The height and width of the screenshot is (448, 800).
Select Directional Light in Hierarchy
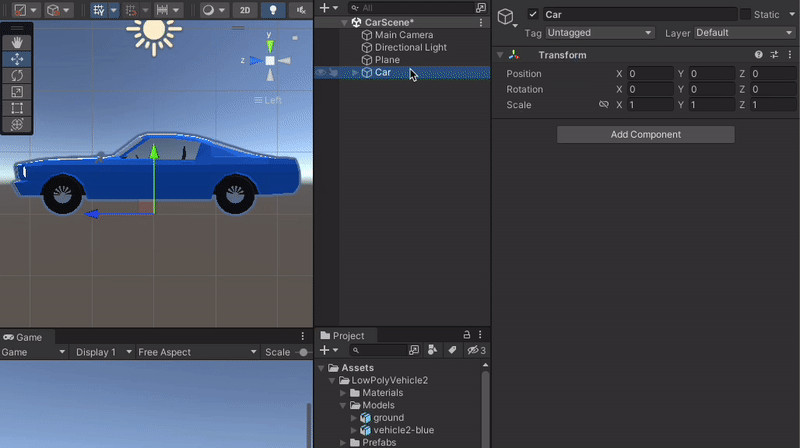411,47
